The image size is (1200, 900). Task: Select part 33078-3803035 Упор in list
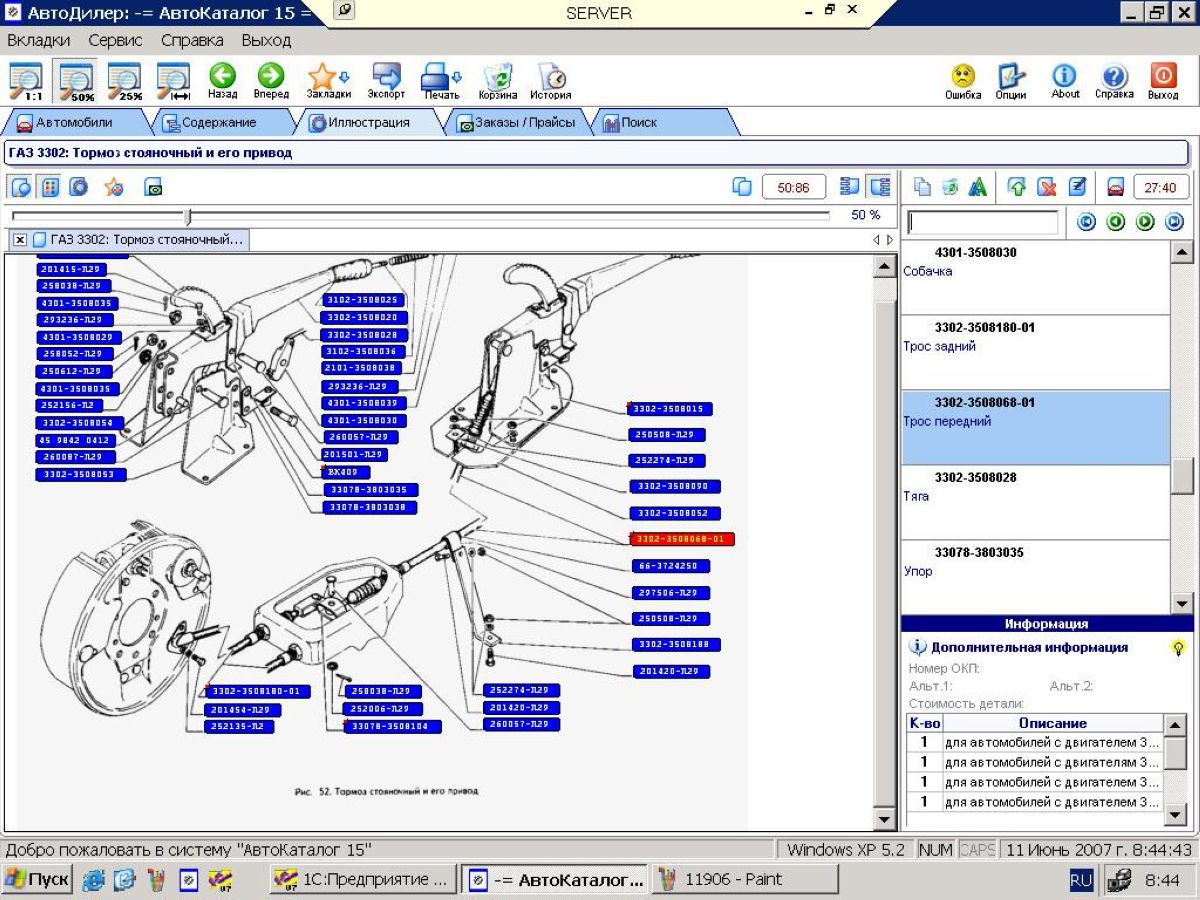1035,577
